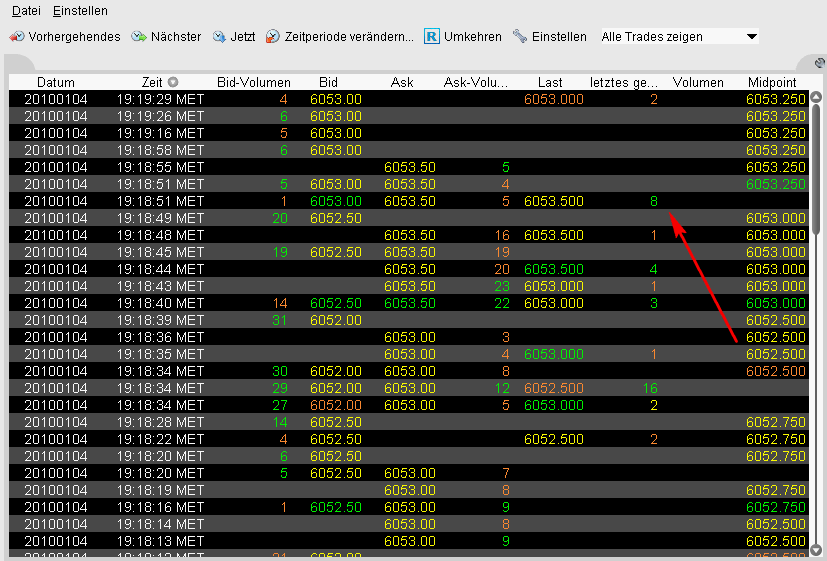This screenshot has width=827, height=561.
Task: Click the Last column header
Action: coord(550,82)
